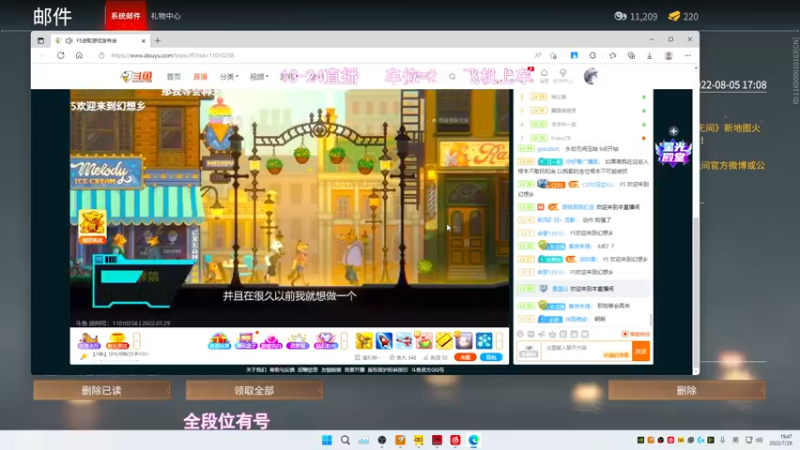Open the browser downloads icon
800x450 pixels.
pyautogui.click(x=649, y=56)
